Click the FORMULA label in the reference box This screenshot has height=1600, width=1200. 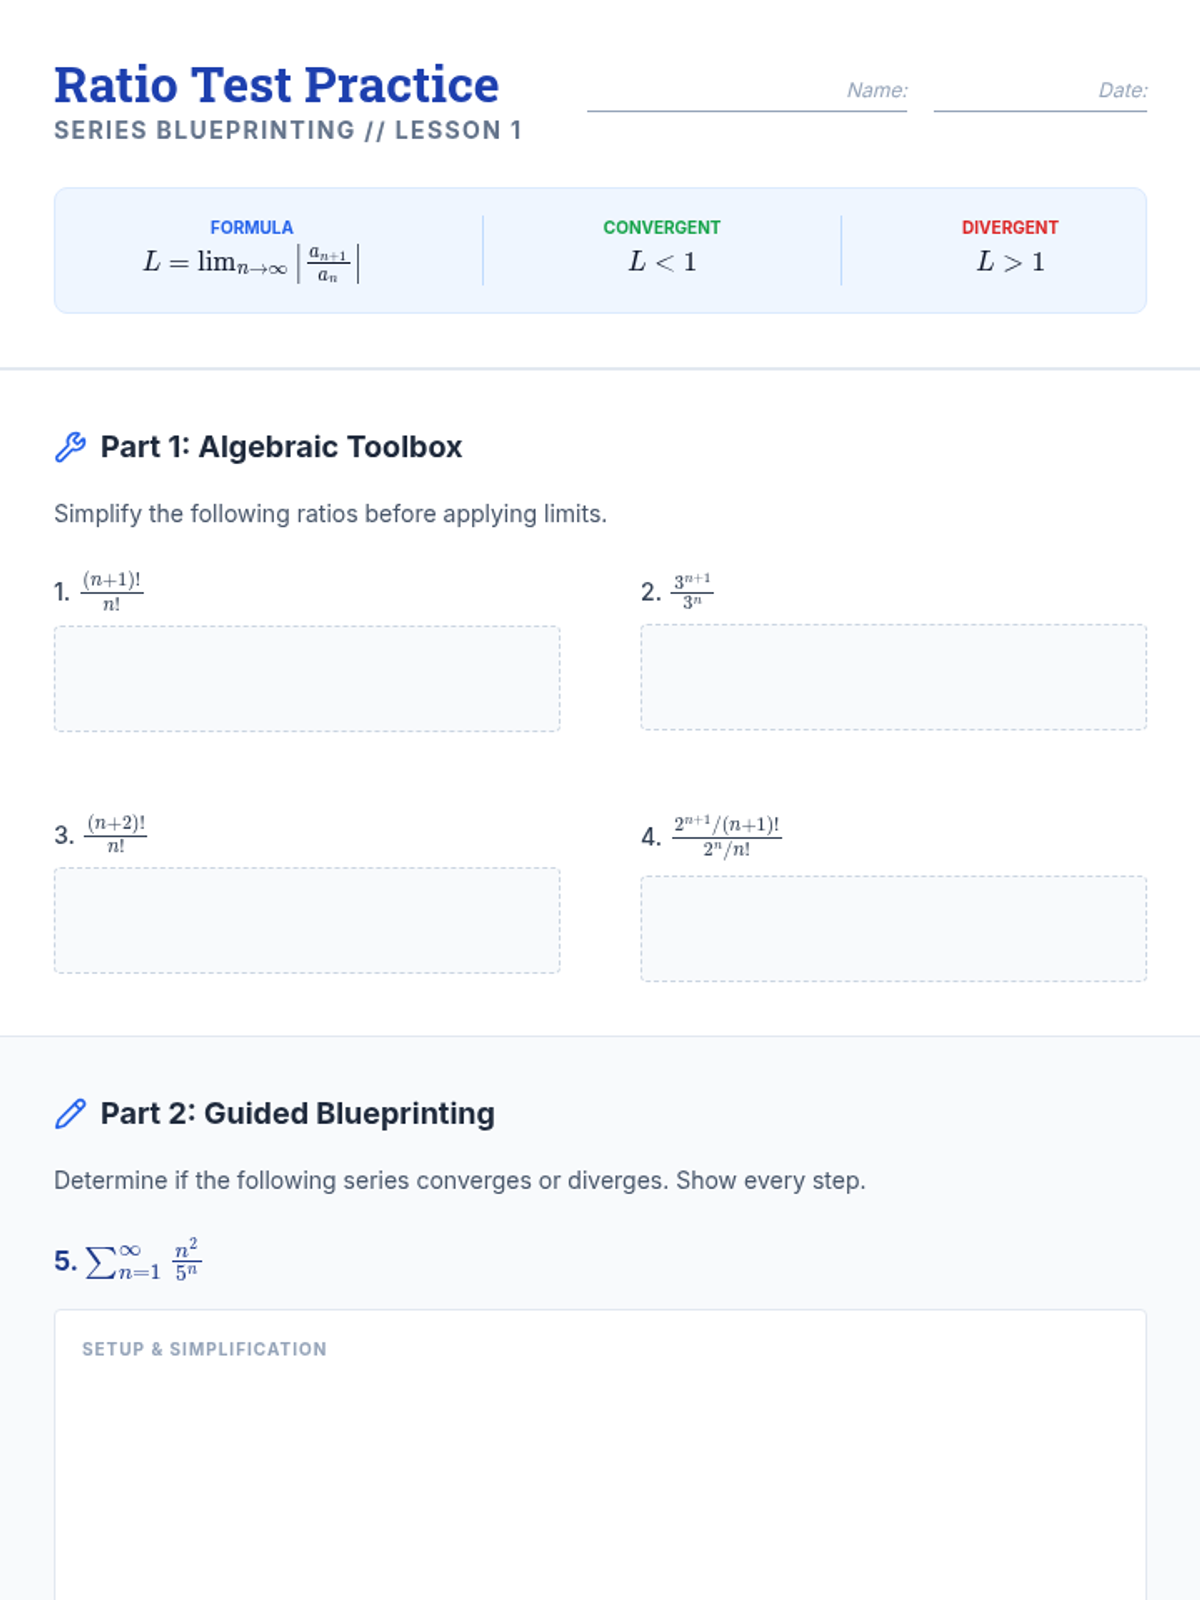[251, 228]
